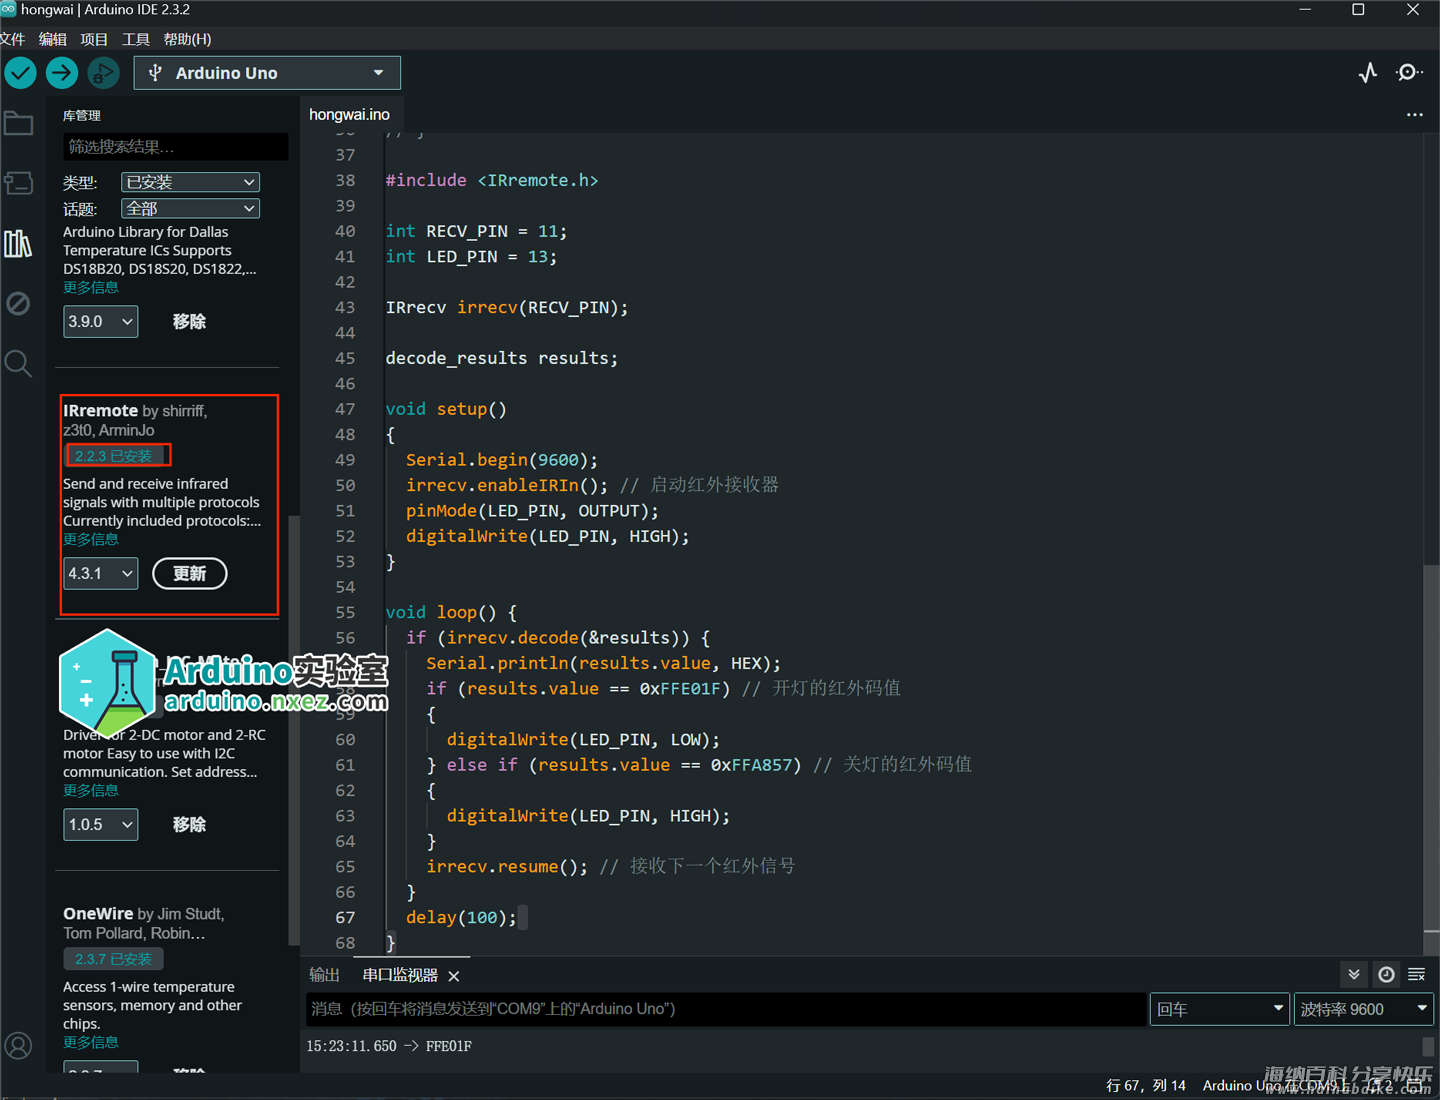Click 更新 button for IRremote library

click(x=190, y=573)
